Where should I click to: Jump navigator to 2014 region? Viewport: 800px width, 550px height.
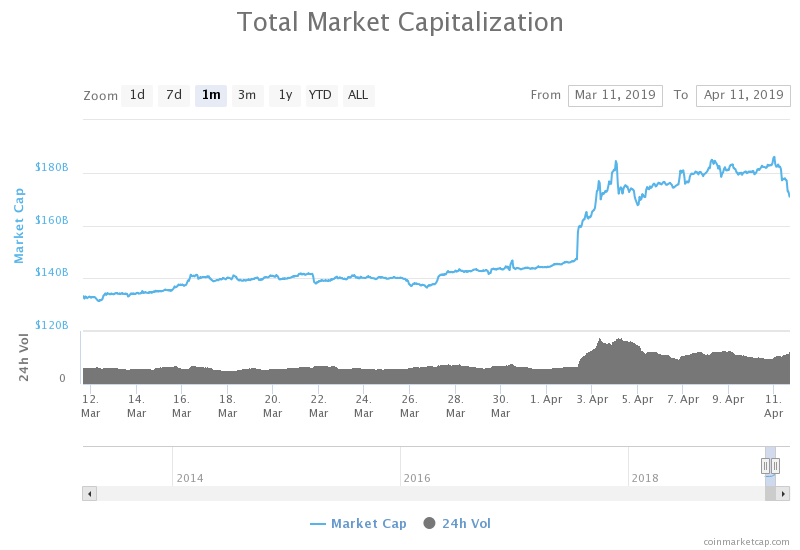tap(190, 477)
